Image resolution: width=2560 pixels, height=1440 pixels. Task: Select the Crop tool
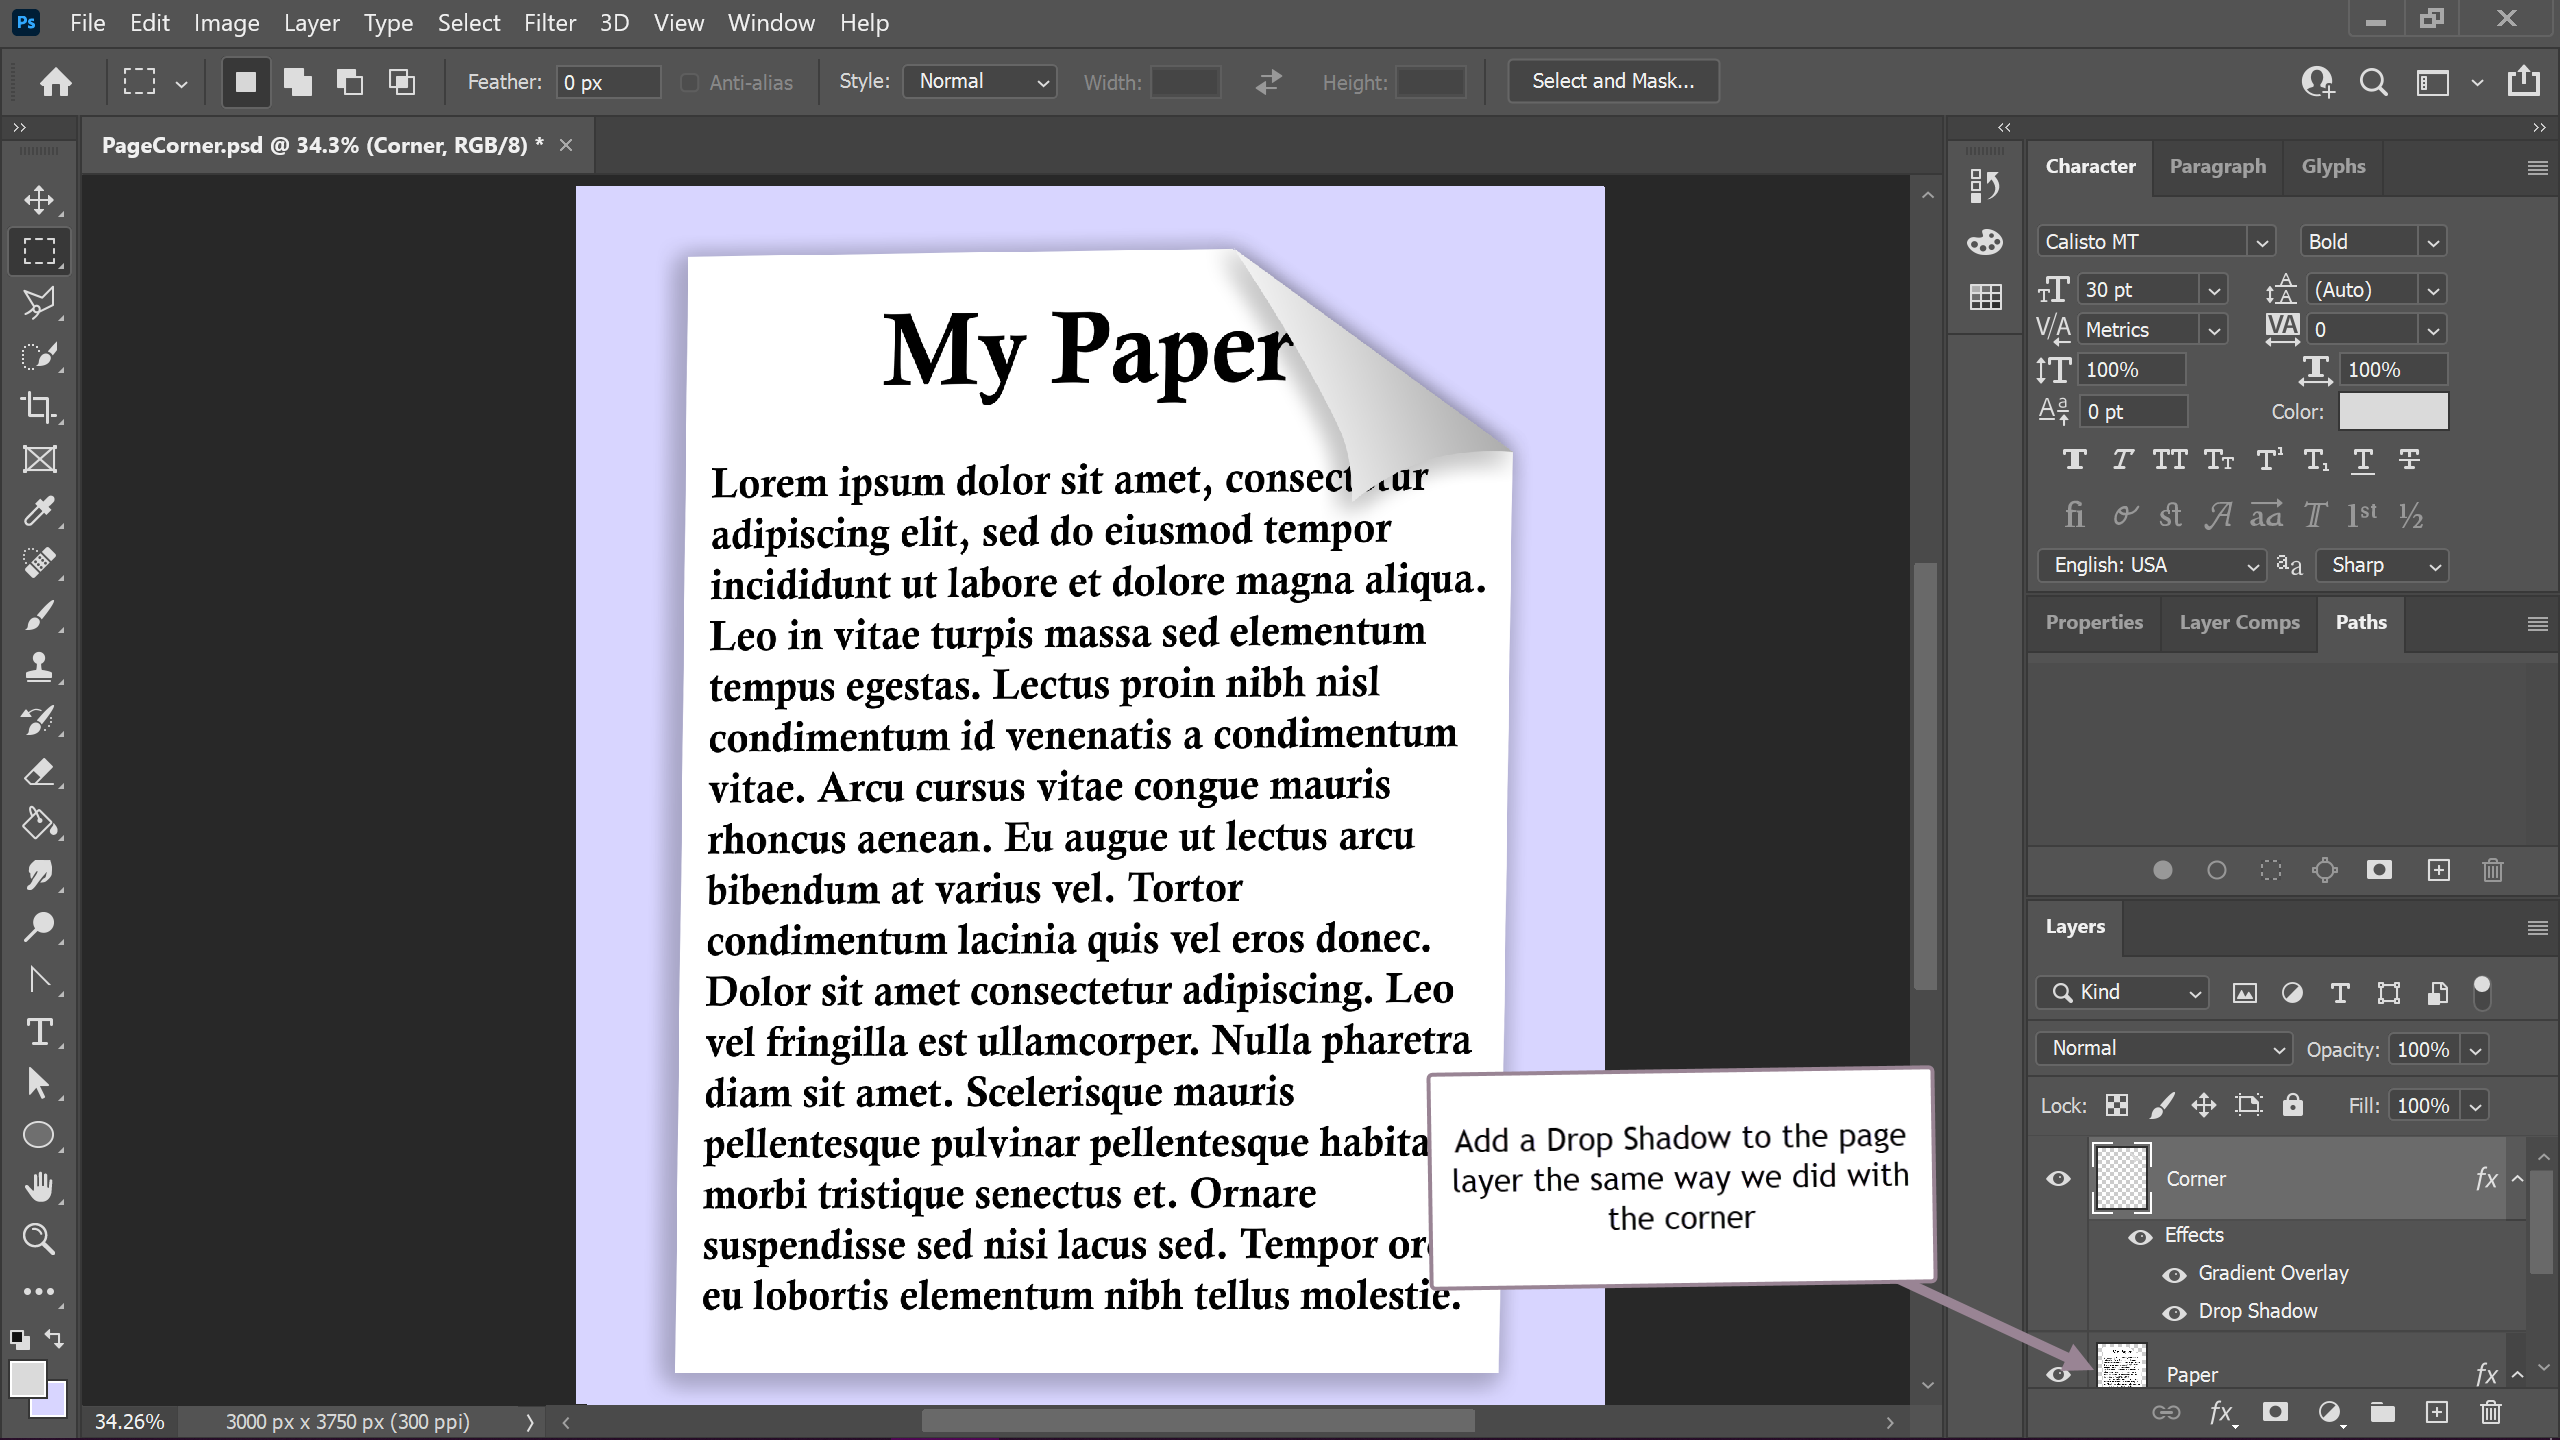[39, 407]
